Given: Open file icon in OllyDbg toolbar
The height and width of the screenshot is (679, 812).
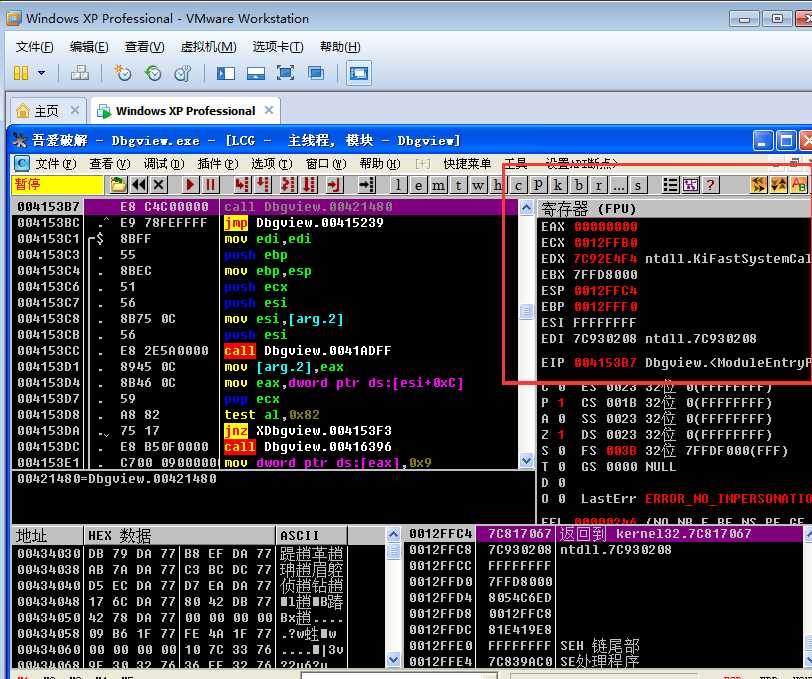Looking at the screenshot, I should [x=118, y=185].
